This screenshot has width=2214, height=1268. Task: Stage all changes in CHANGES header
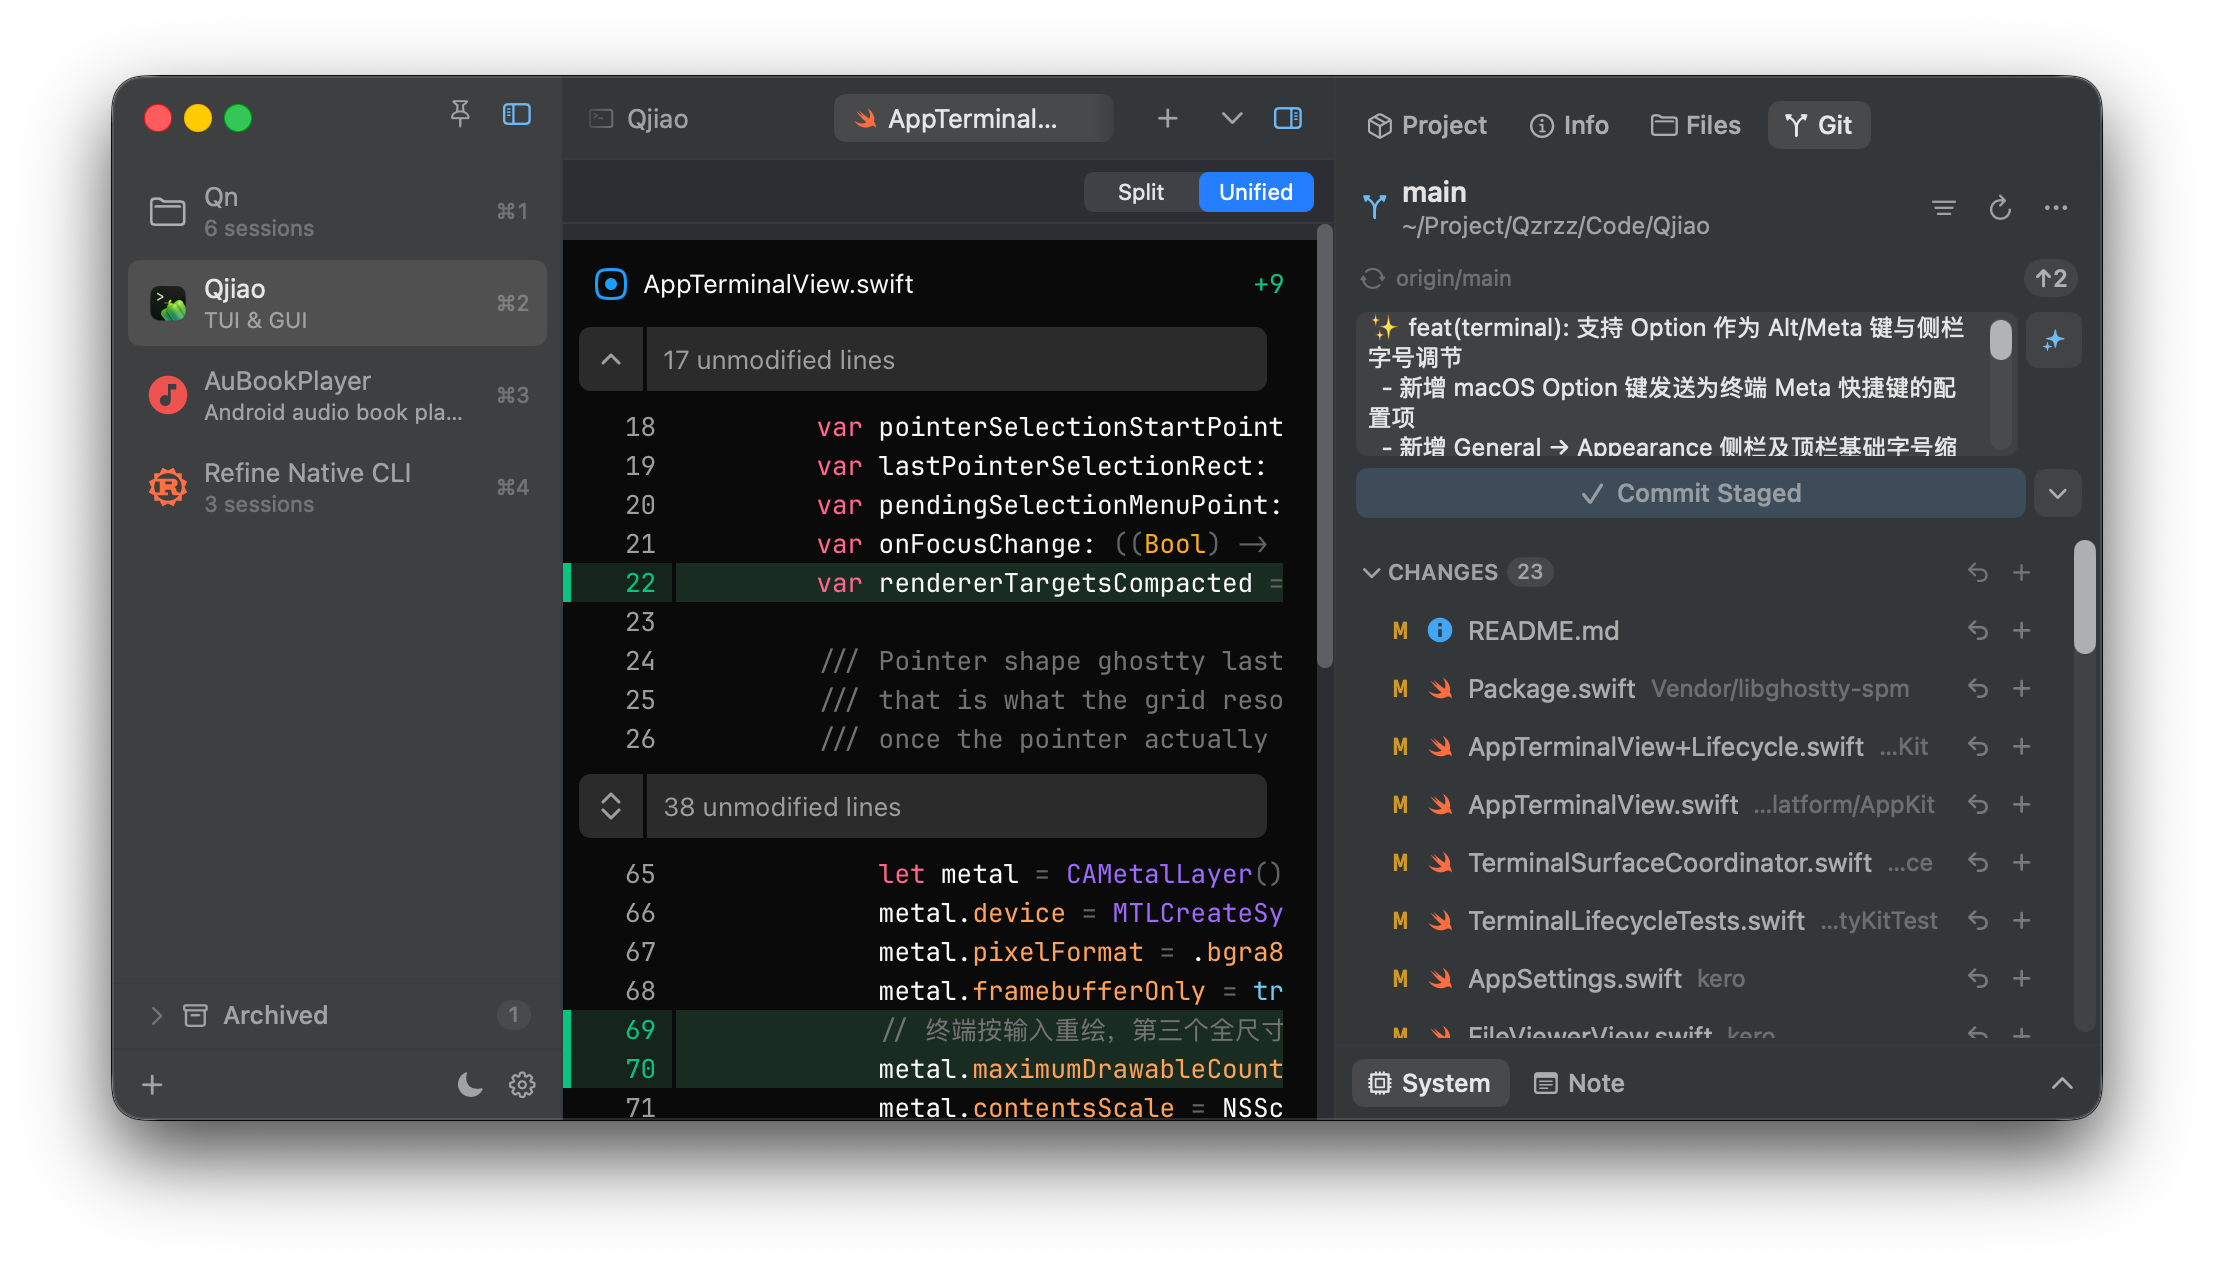click(2022, 572)
